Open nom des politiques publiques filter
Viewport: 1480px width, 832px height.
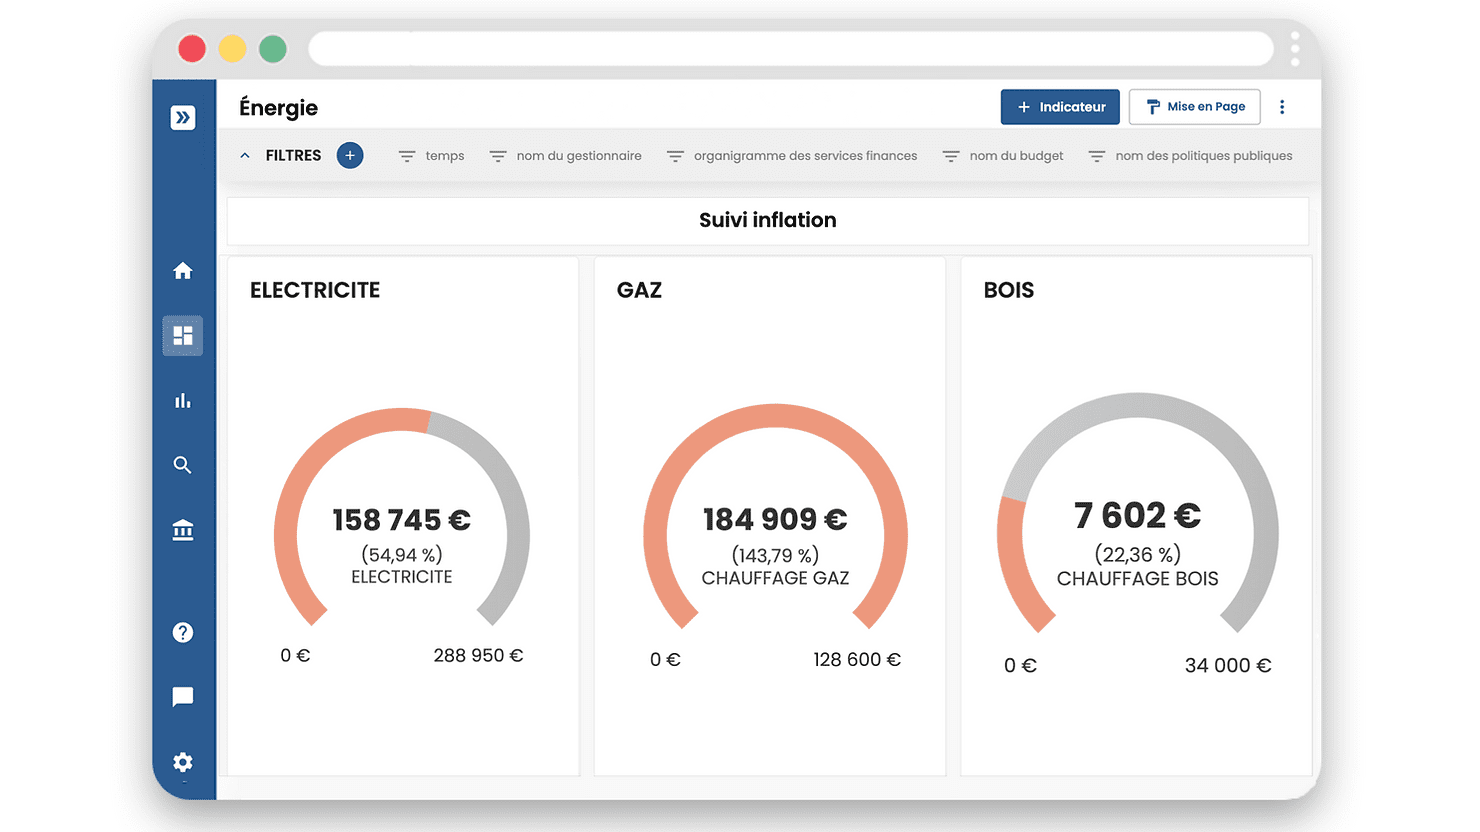pyautogui.click(x=1190, y=156)
